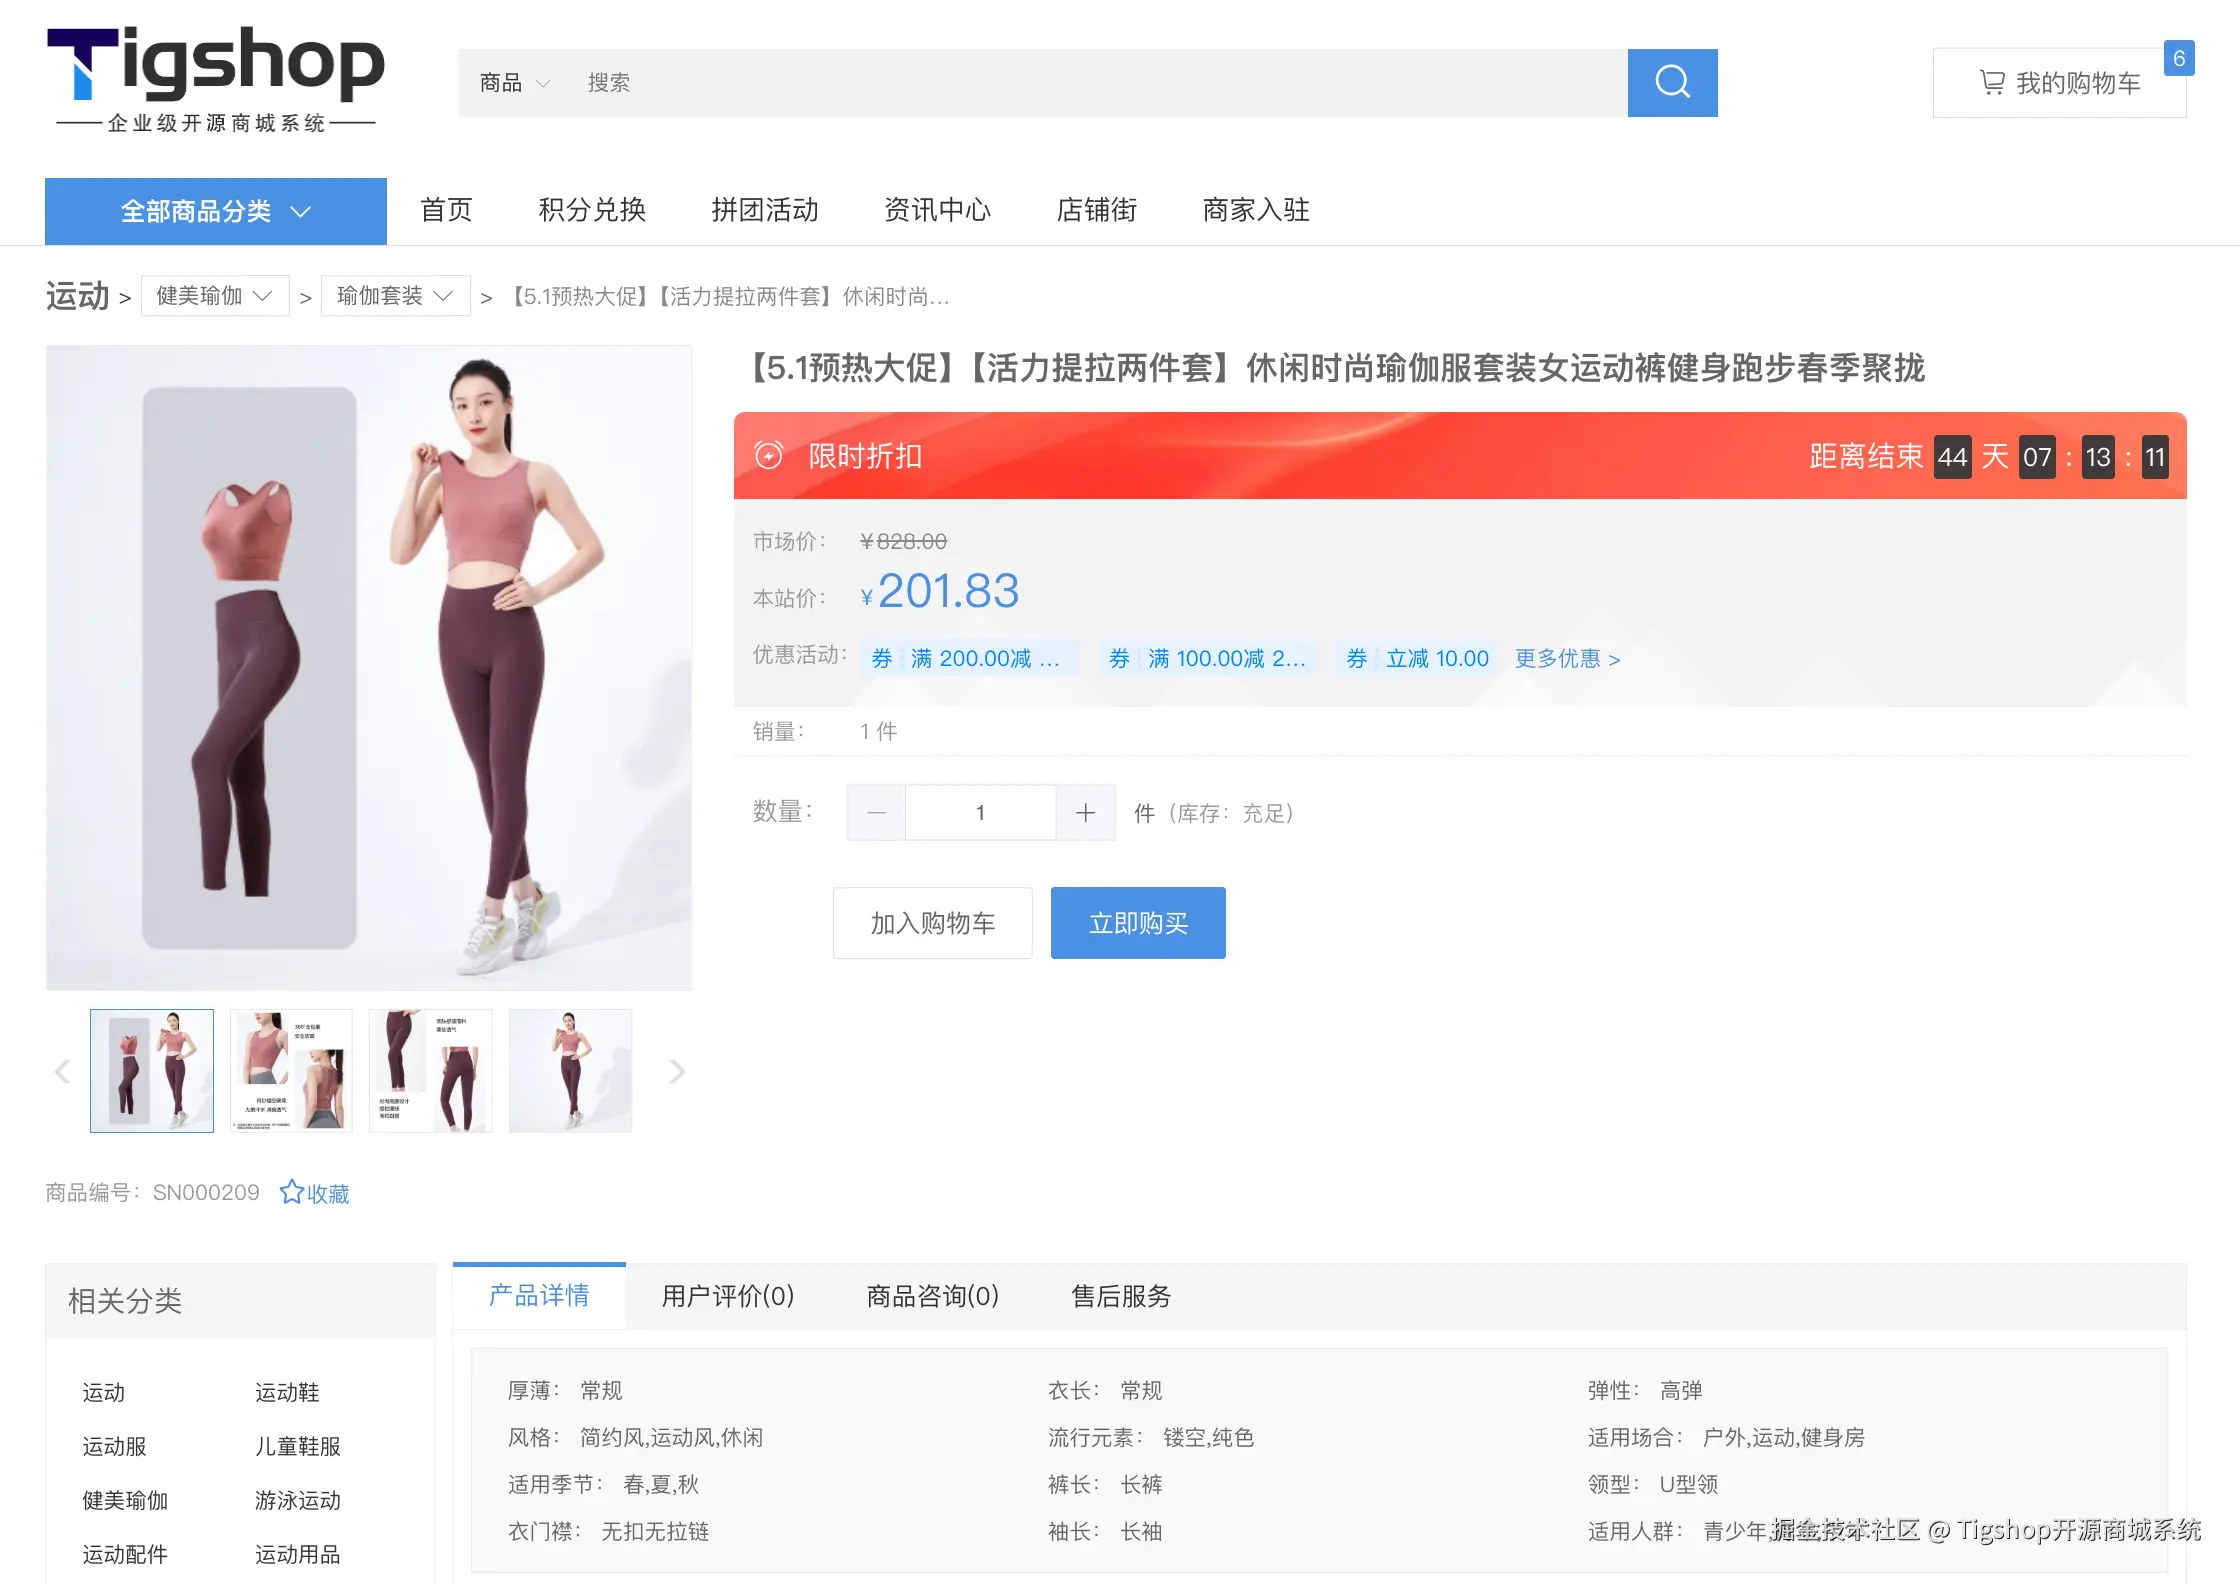The image size is (2240, 1584).
Task: Open the 商品 search type dropdown
Action: tap(514, 83)
